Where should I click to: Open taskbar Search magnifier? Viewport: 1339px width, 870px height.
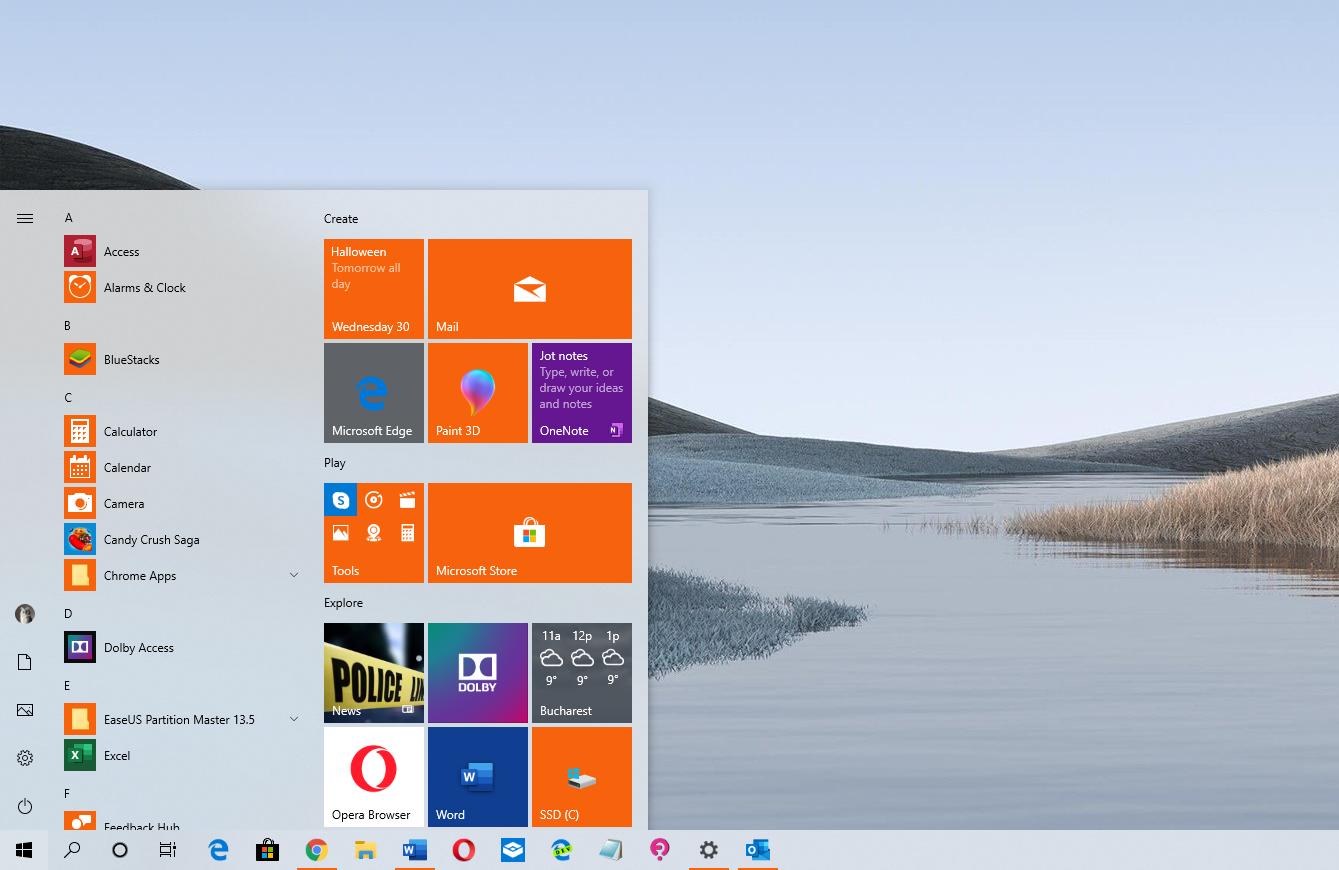72,850
